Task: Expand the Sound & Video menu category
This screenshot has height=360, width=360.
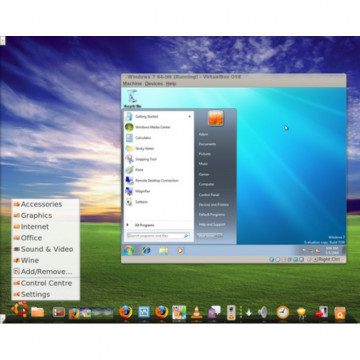Action: (45, 249)
